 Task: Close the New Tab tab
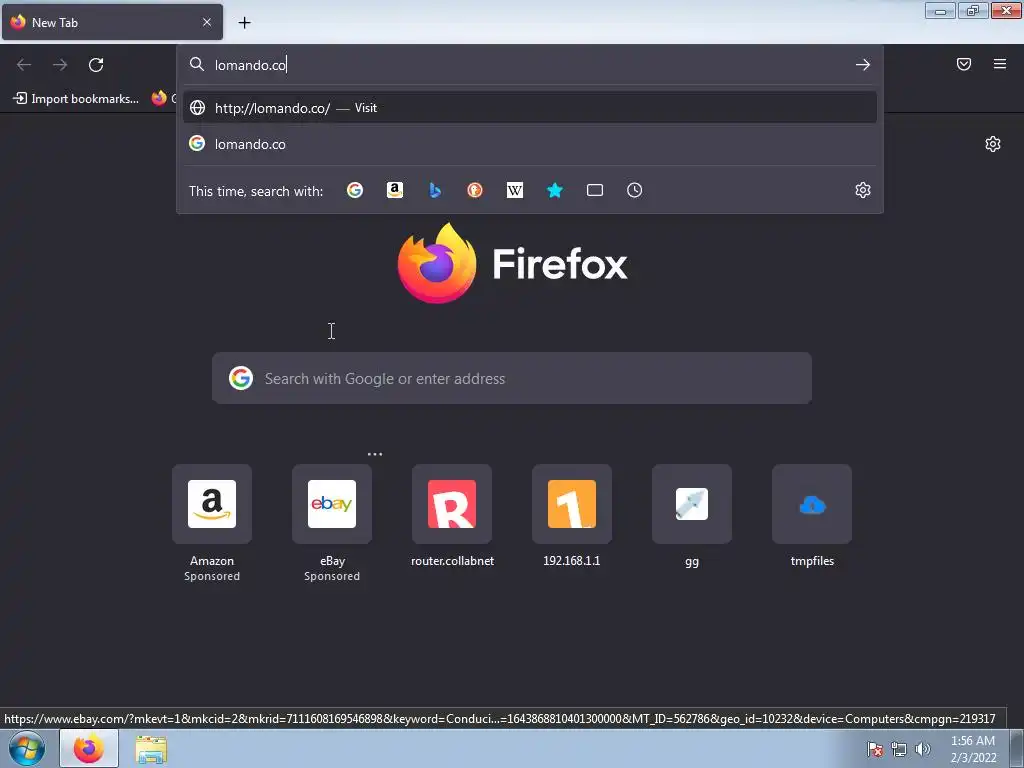[x=206, y=22]
